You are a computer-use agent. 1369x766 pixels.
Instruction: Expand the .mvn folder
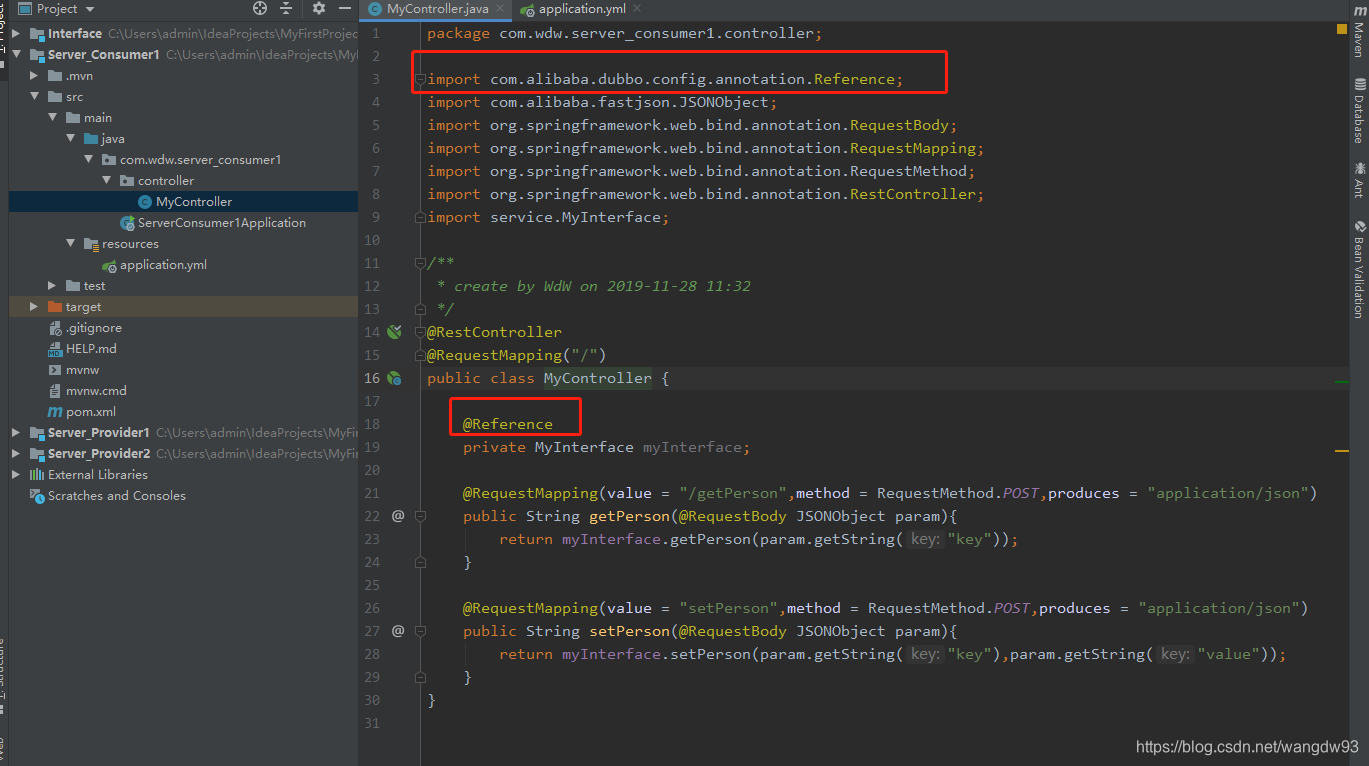(35, 76)
